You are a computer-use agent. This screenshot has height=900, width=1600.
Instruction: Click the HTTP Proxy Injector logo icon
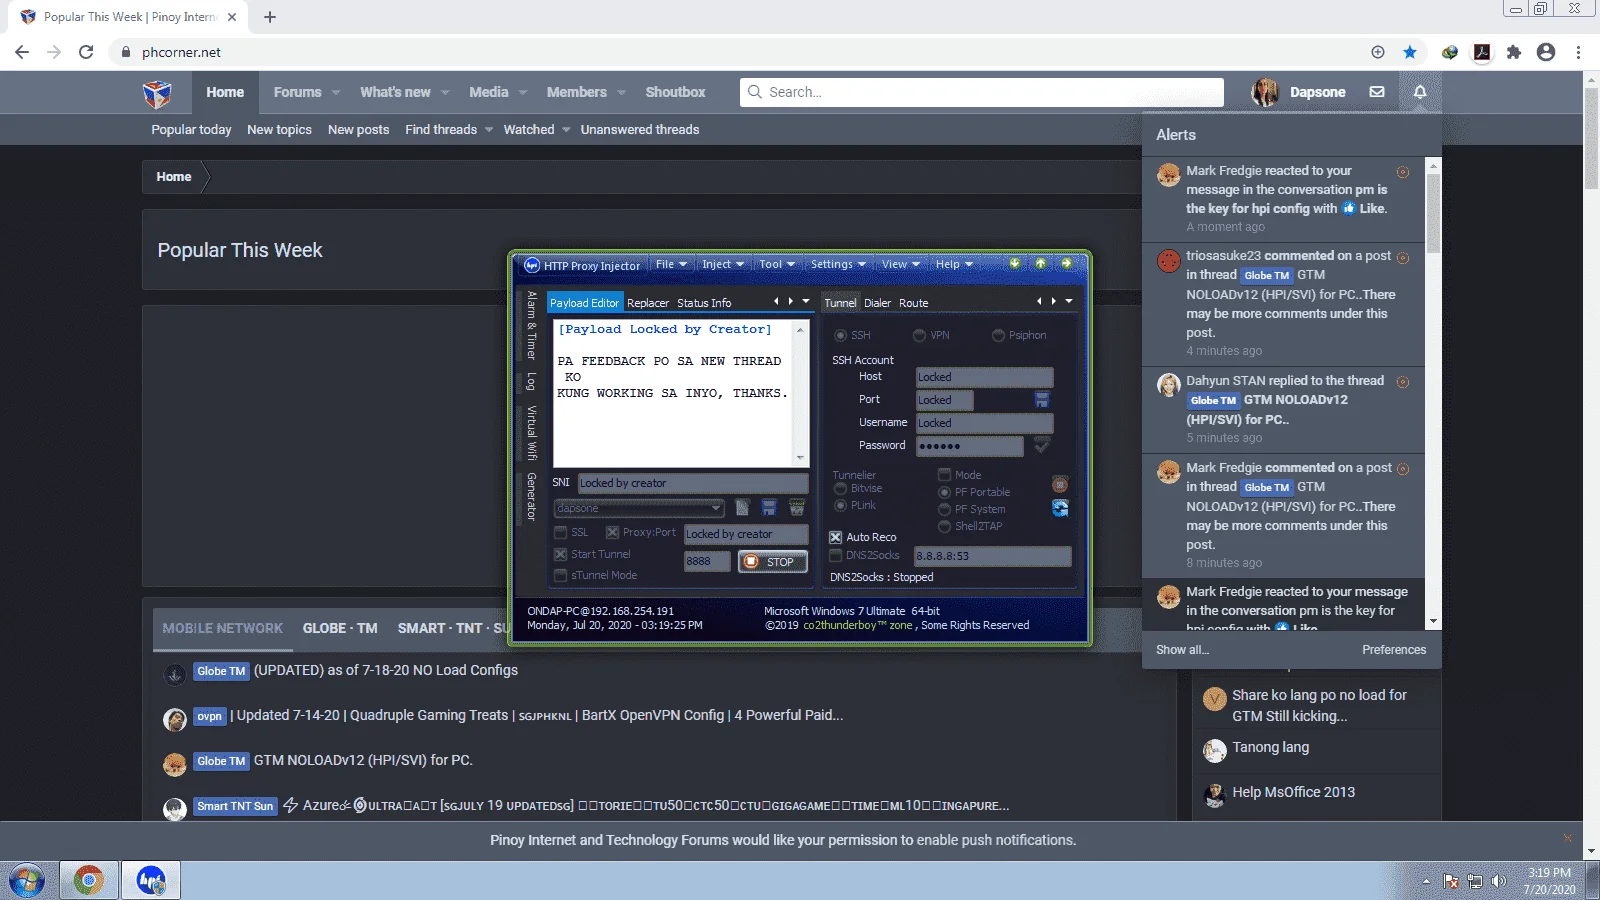click(x=532, y=265)
